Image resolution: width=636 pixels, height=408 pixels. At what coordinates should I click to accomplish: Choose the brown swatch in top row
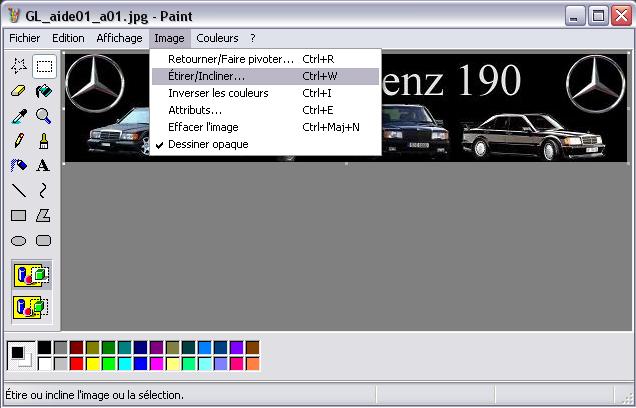[253, 348]
